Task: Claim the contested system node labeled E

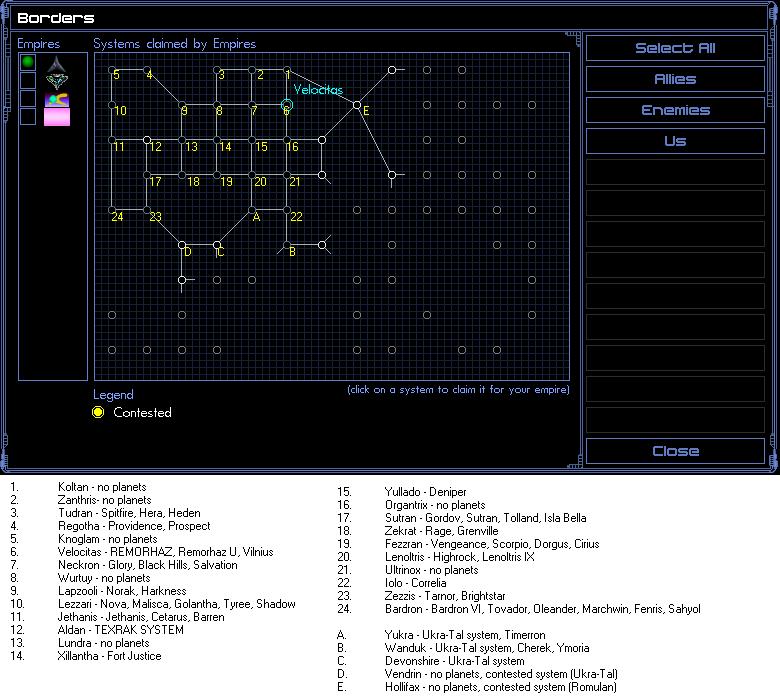Action: pos(357,105)
